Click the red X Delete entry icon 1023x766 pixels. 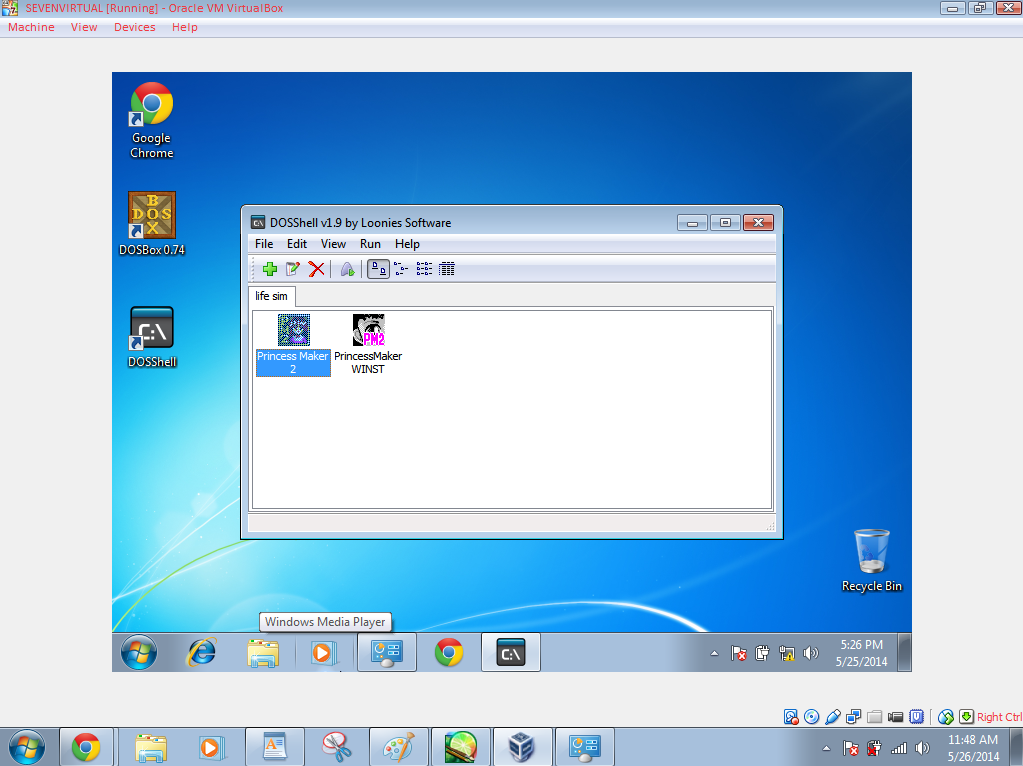click(x=316, y=269)
